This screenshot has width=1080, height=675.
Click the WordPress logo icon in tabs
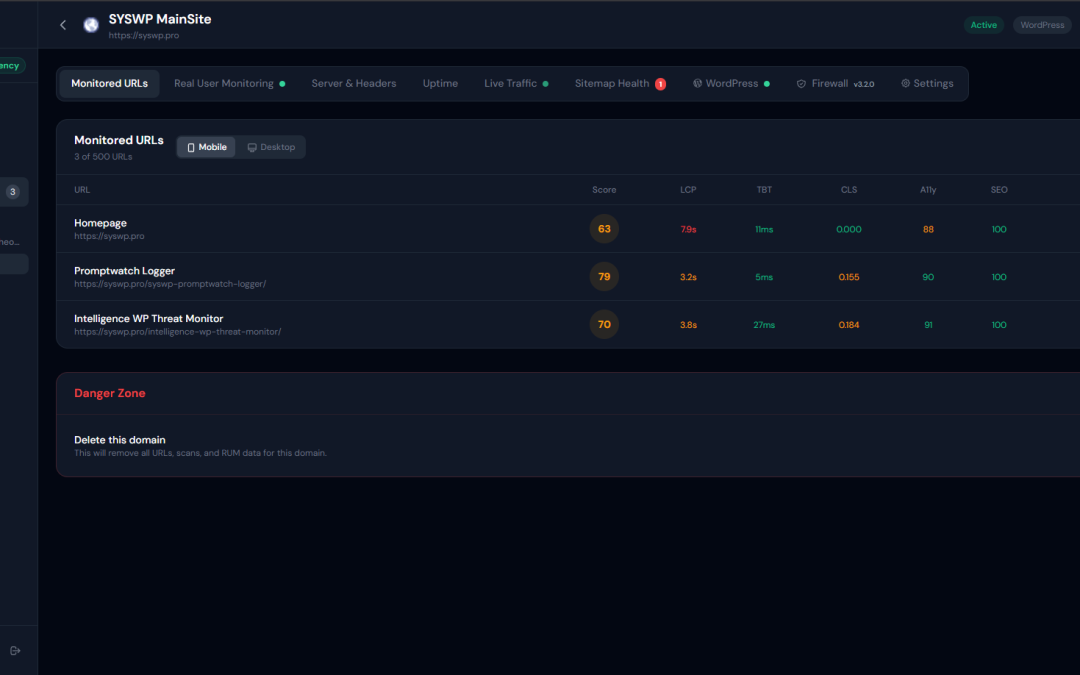point(698,83)
